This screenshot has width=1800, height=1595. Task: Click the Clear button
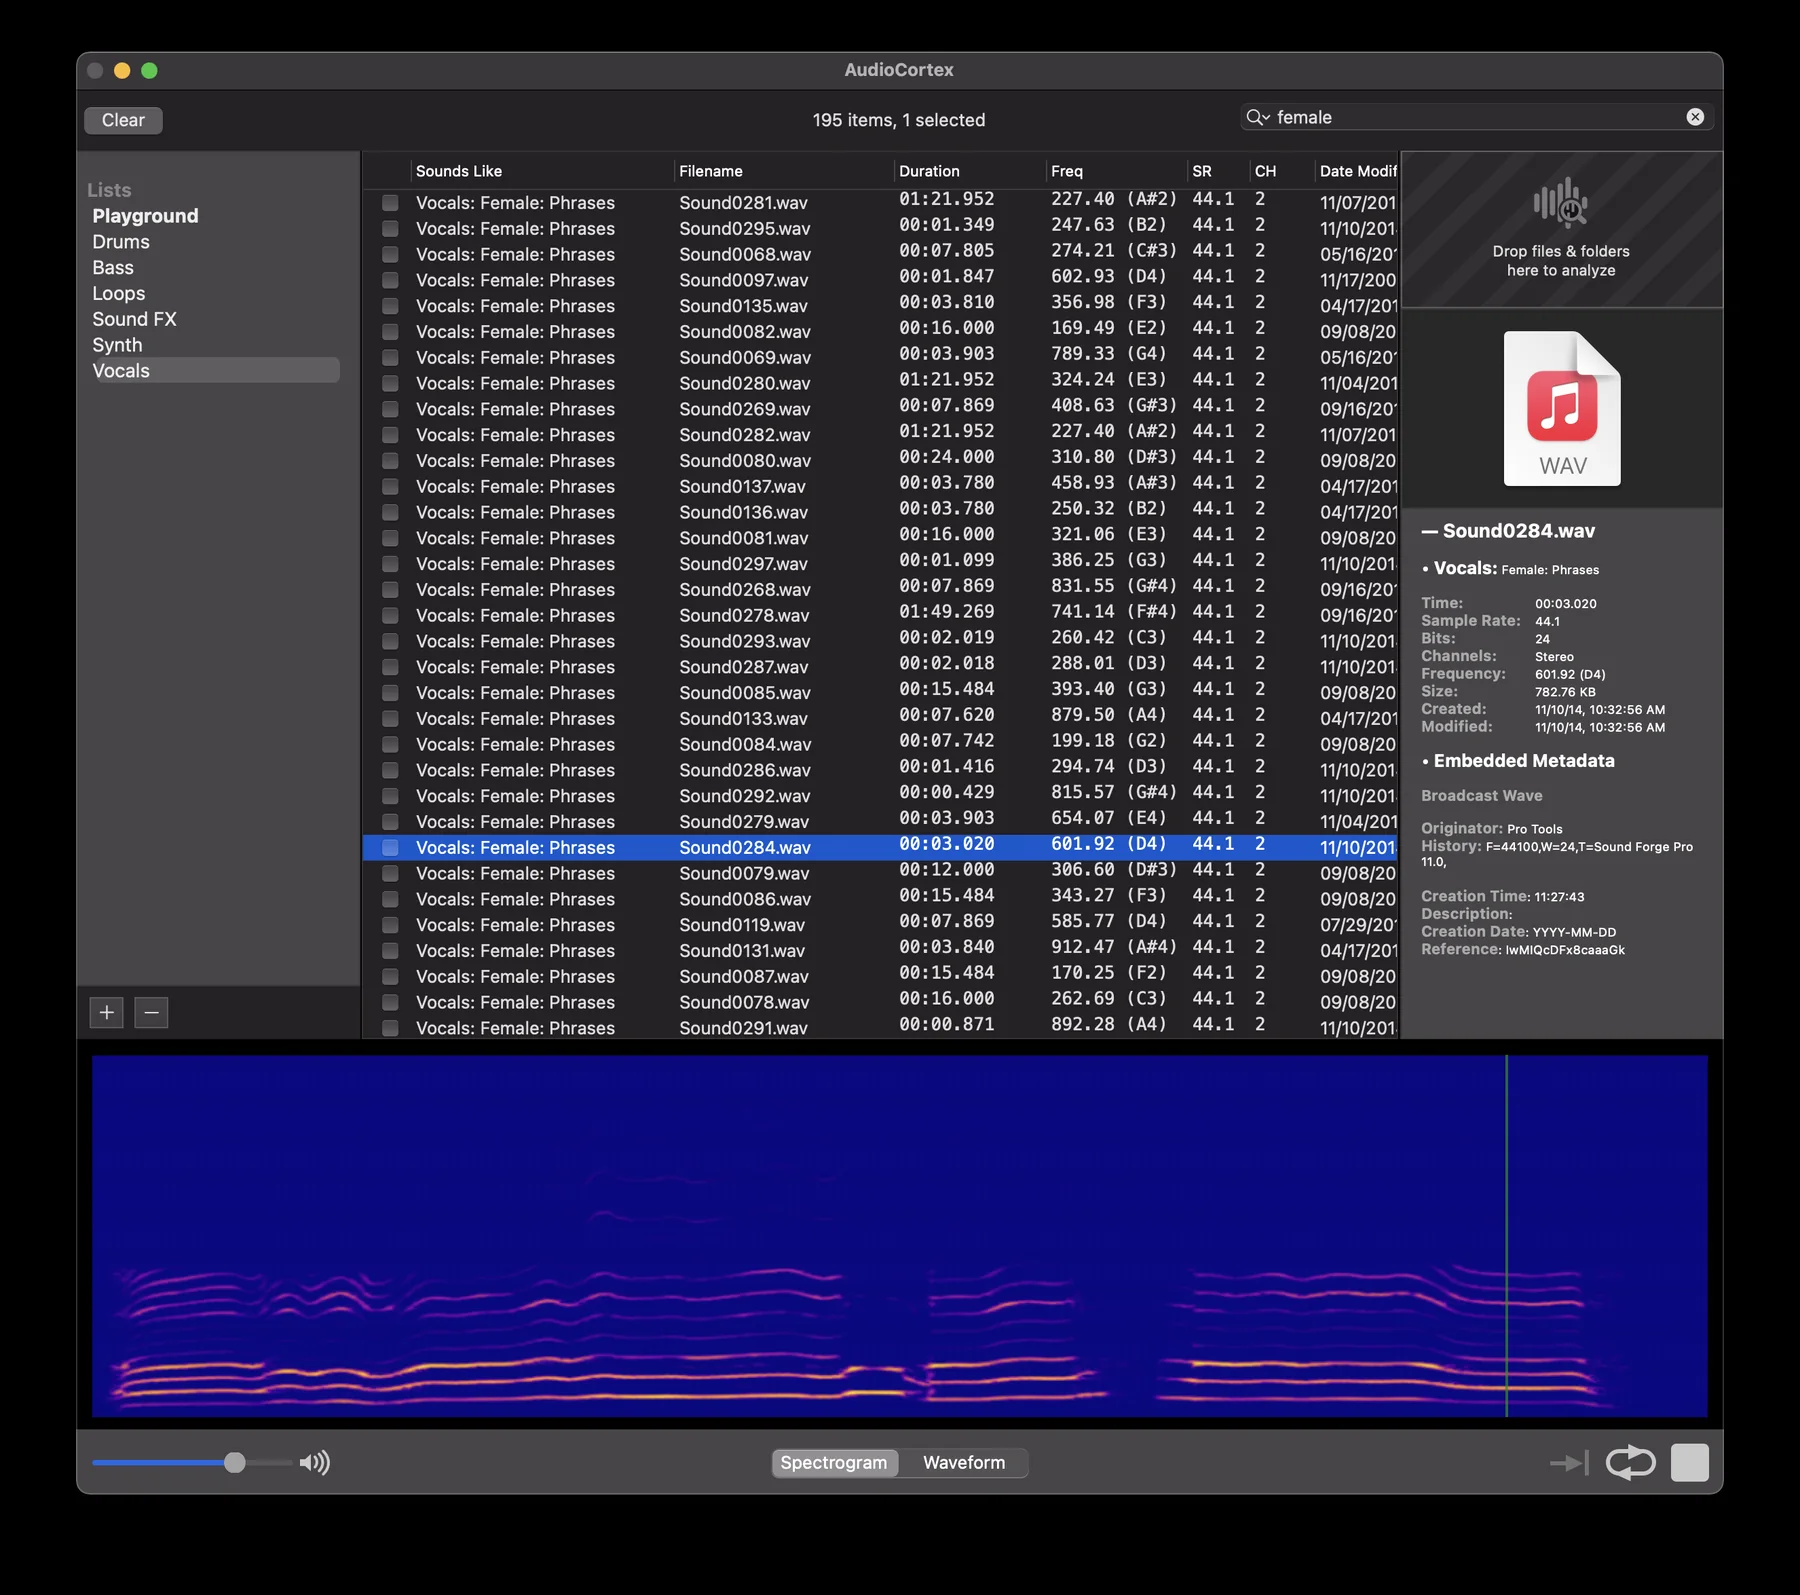pyautogui.click(x=123, y=120)
